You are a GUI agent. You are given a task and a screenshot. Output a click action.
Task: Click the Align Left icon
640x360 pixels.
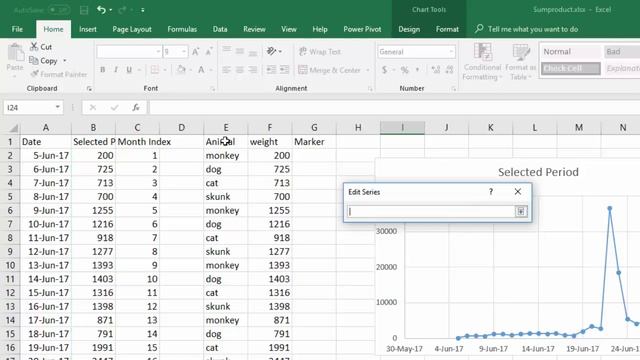pyautogui.click(x=227, y=70)
